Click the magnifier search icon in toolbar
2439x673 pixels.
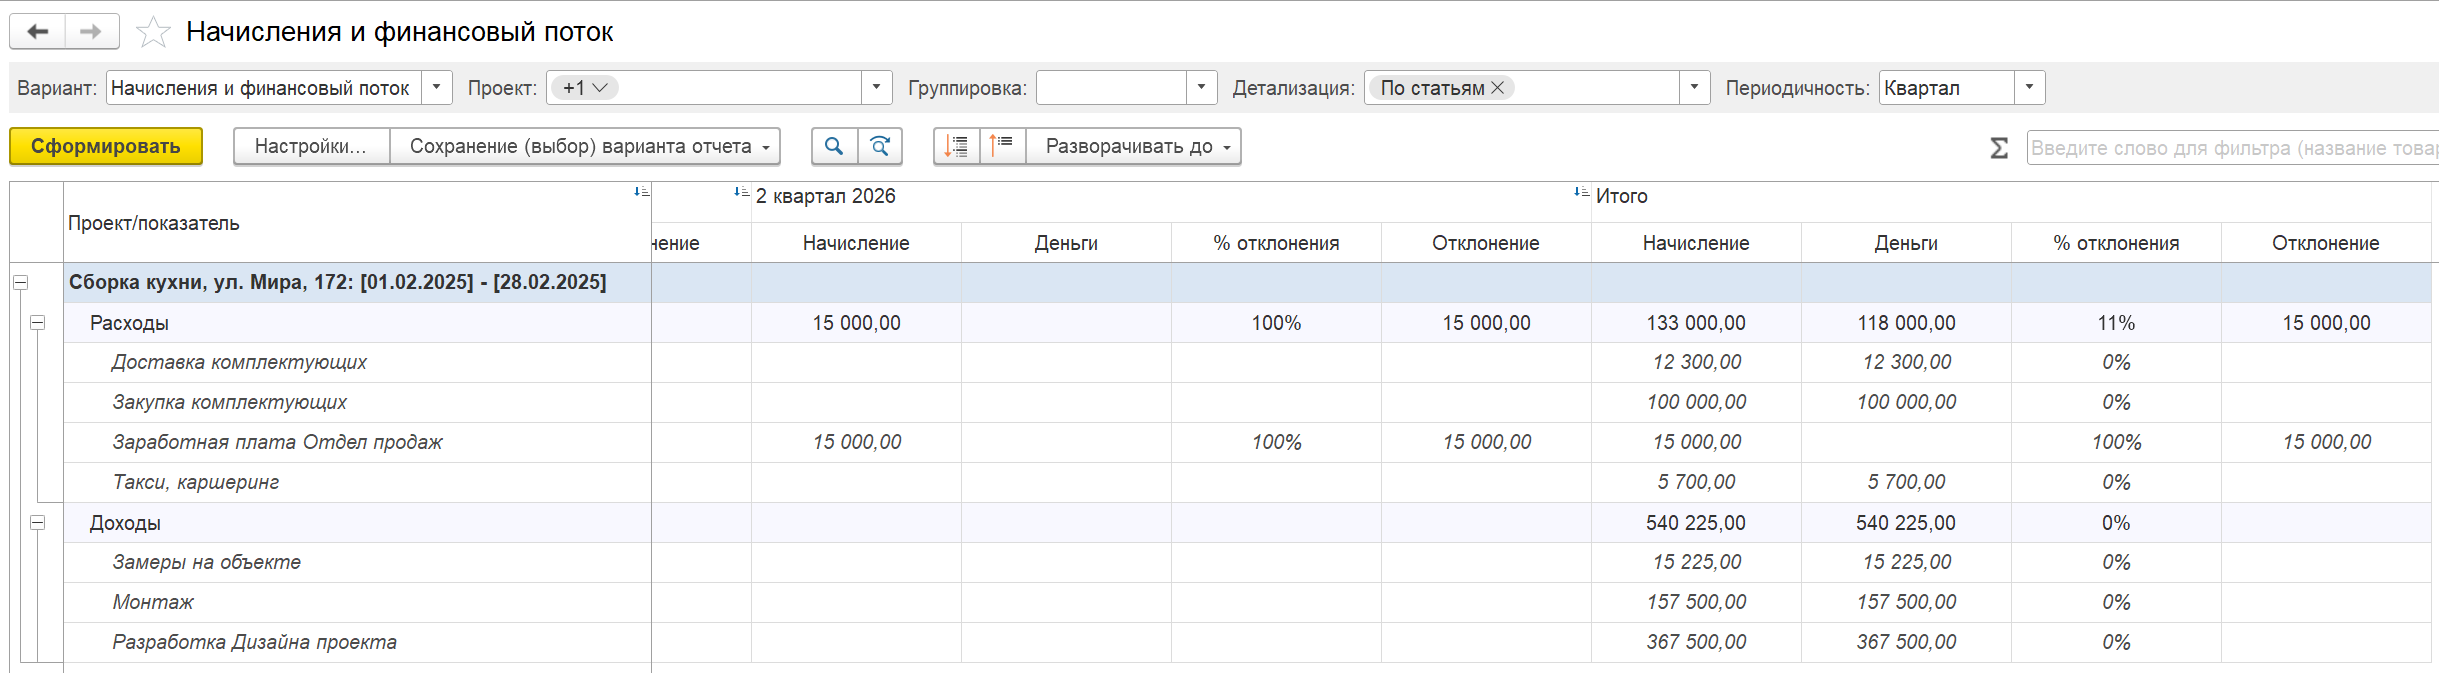tap(834, 146)
